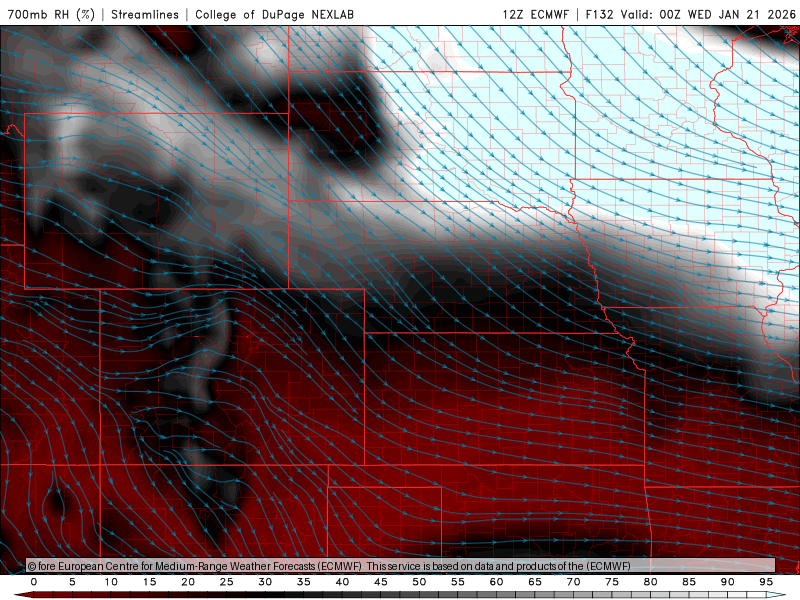Click the ECMWF copyright attribution banner

pyautogui.click(x=401, y=566)
